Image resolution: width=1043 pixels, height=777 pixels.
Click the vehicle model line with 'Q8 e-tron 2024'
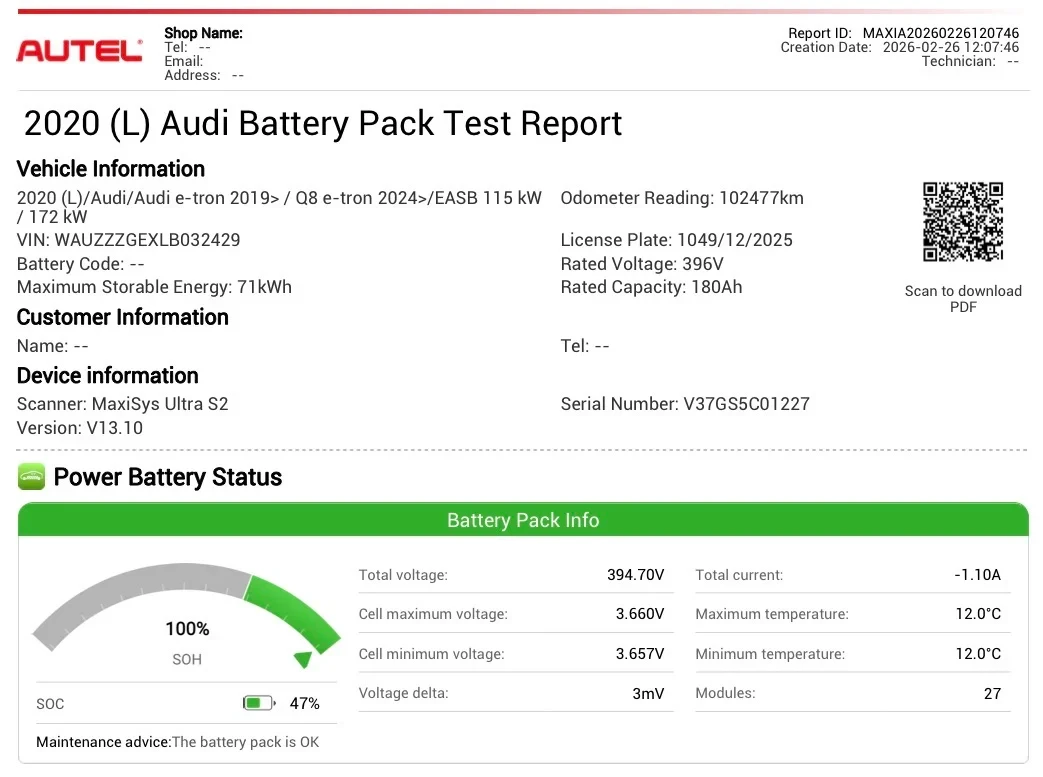279,207
